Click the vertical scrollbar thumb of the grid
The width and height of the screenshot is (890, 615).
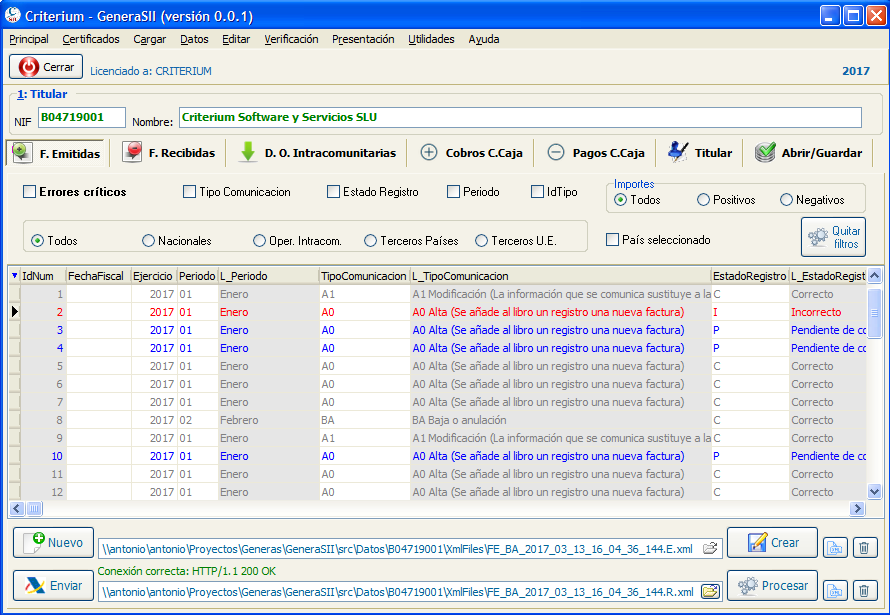pos(874,312)
